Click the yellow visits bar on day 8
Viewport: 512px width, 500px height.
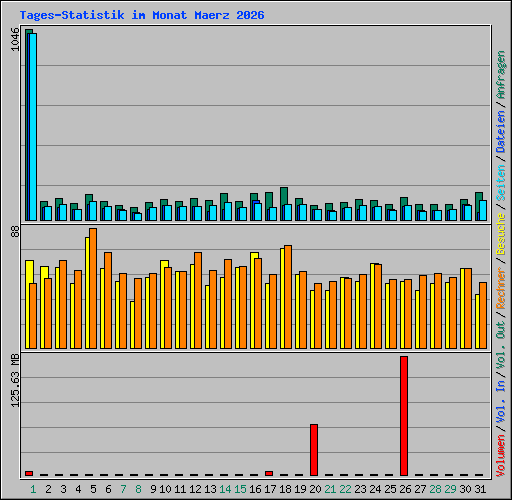(x=132, y=325)
